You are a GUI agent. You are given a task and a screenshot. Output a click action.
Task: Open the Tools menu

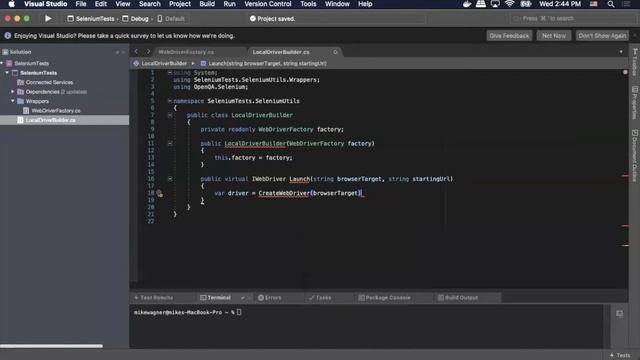308,4
